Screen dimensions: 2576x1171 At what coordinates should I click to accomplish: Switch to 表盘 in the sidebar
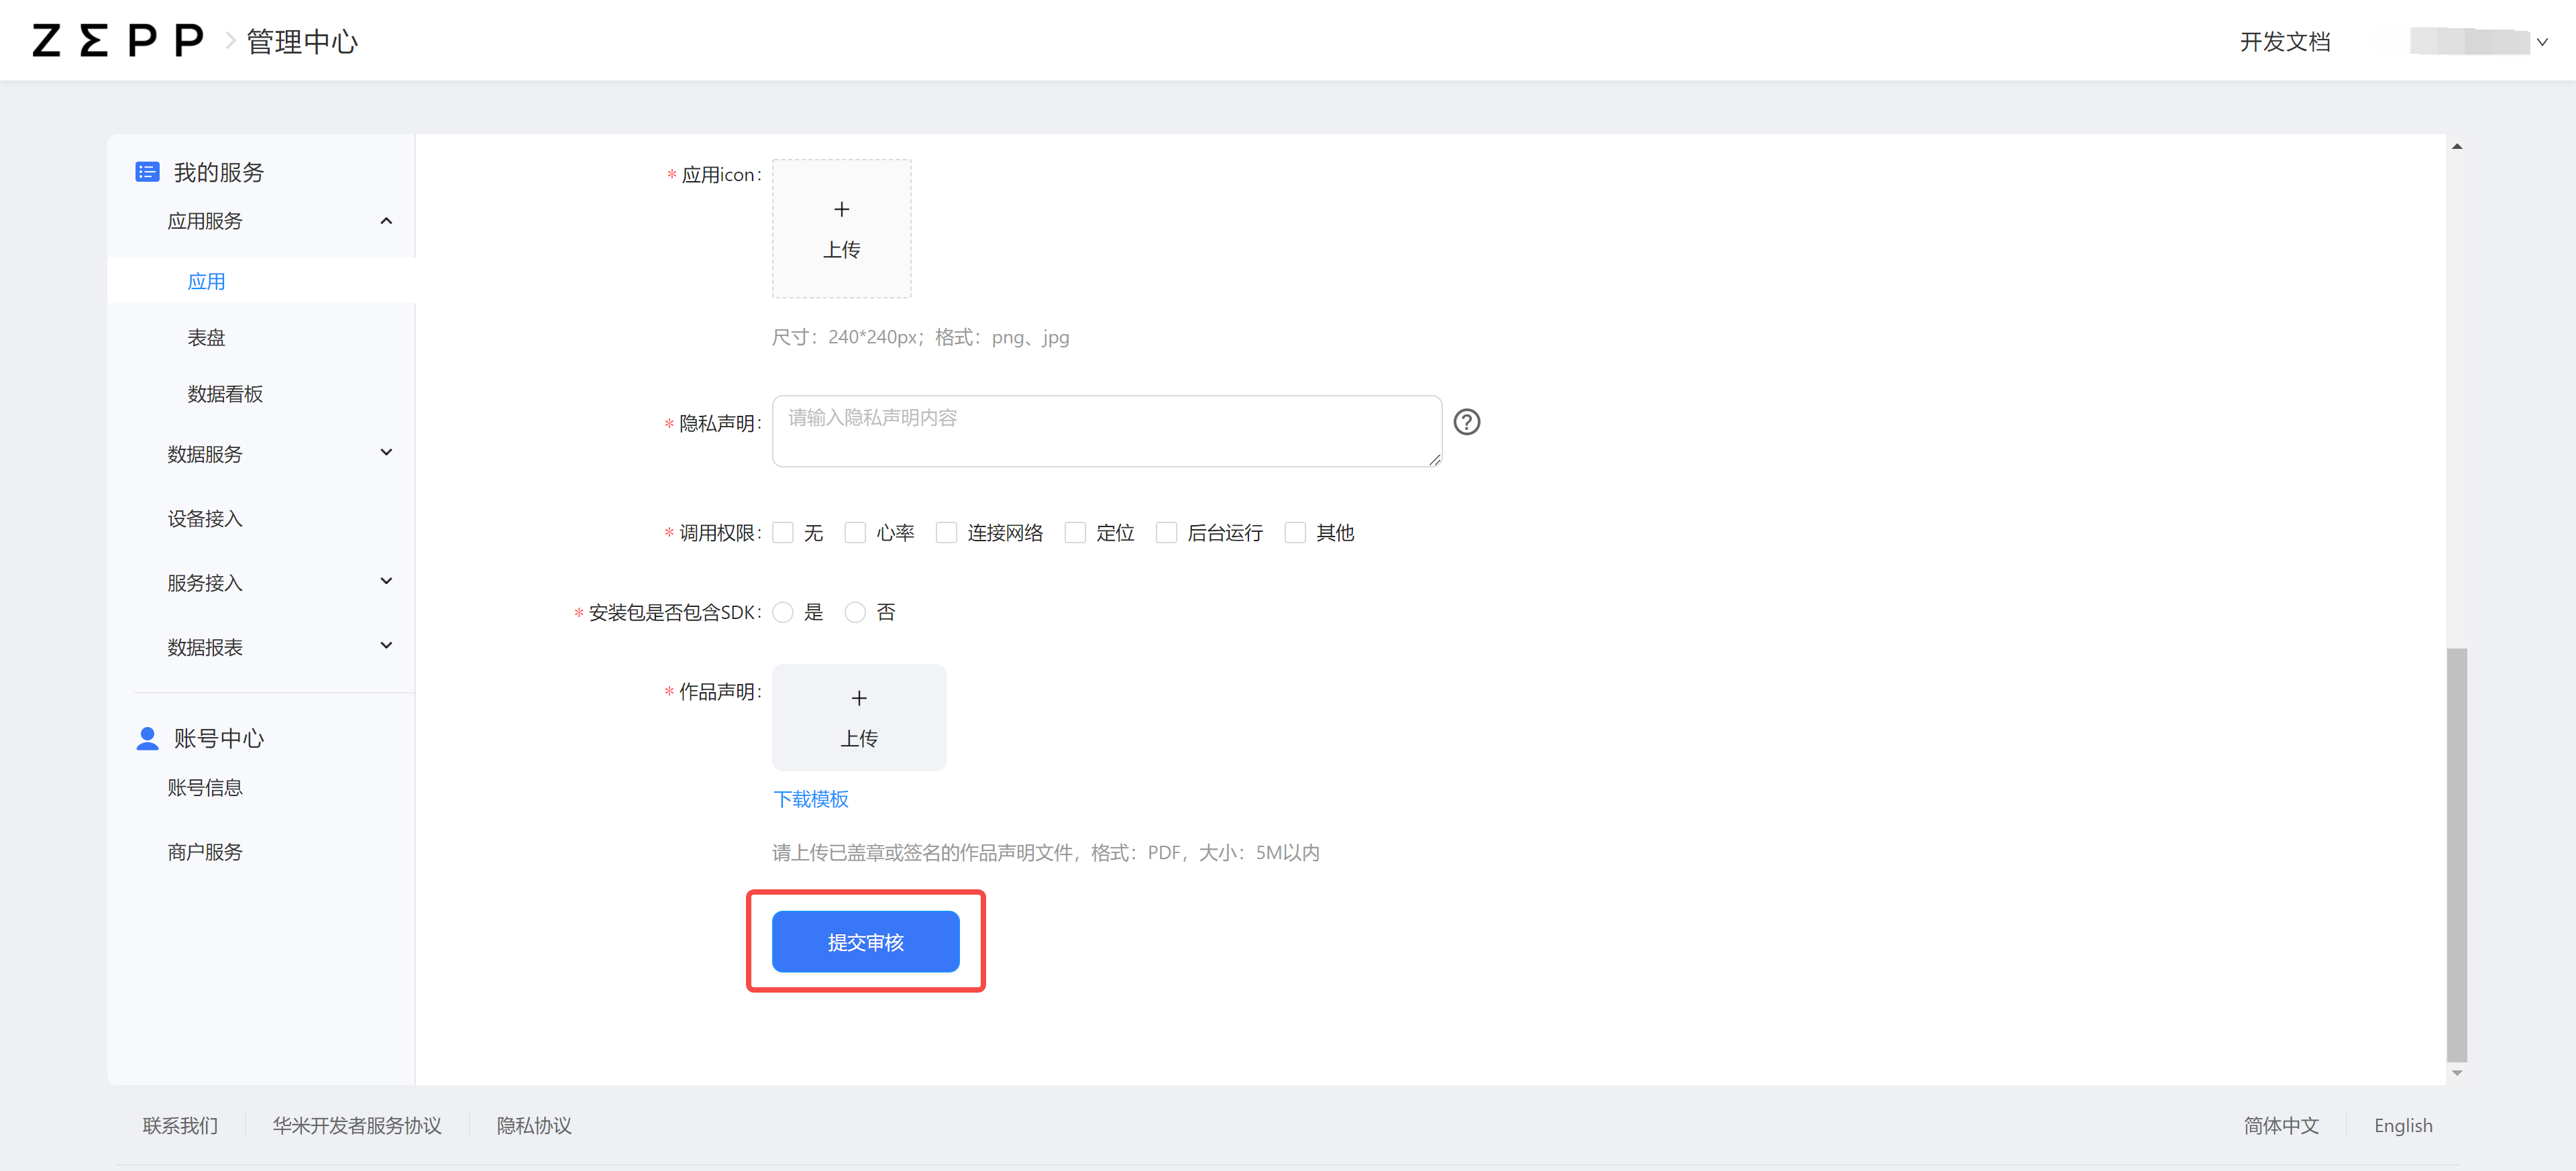point(206,337)
